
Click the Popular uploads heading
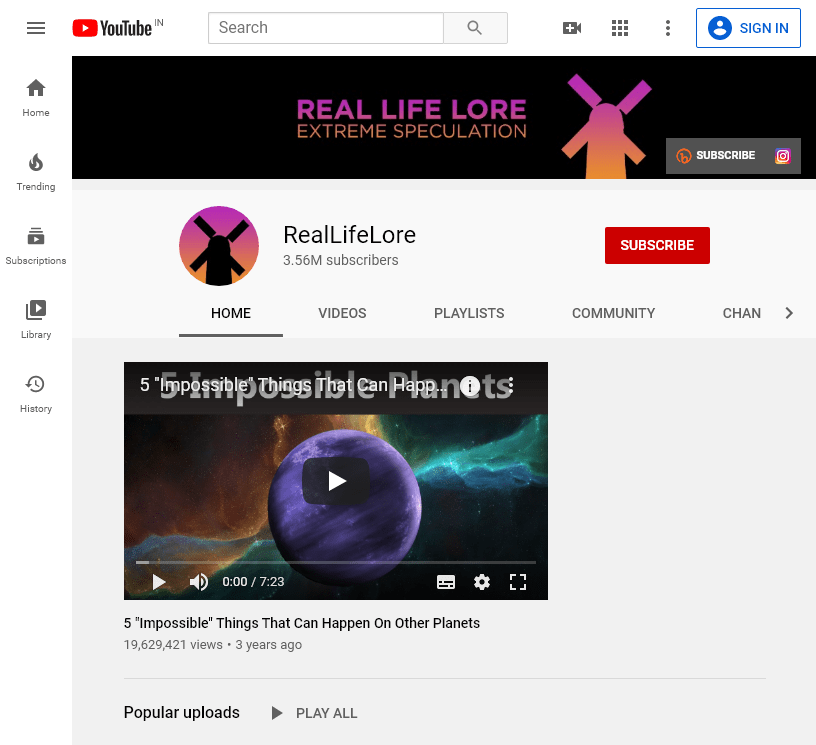tap(182, 712)
